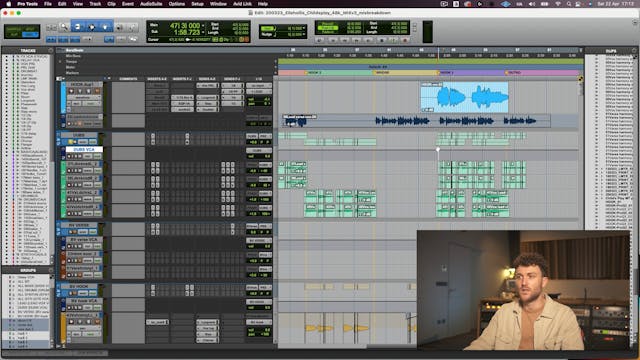Click the HOOK 2 marker
The image size is (640, 360).
pos(314,73)
